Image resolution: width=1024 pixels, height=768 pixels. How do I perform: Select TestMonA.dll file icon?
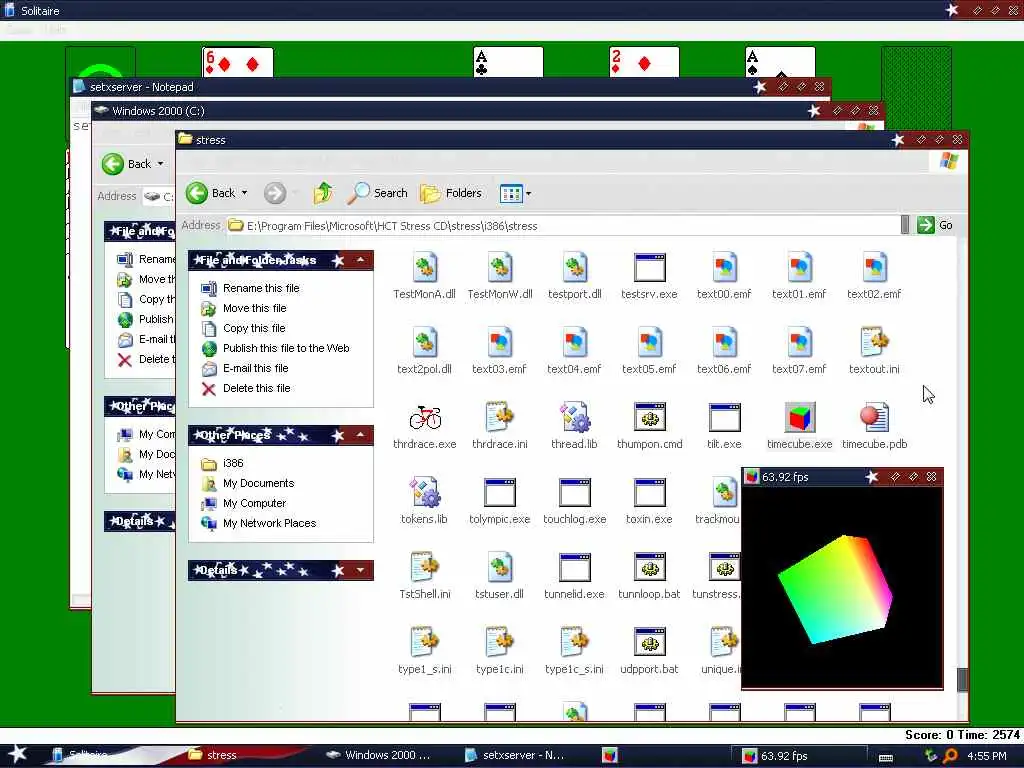(424, 268)
